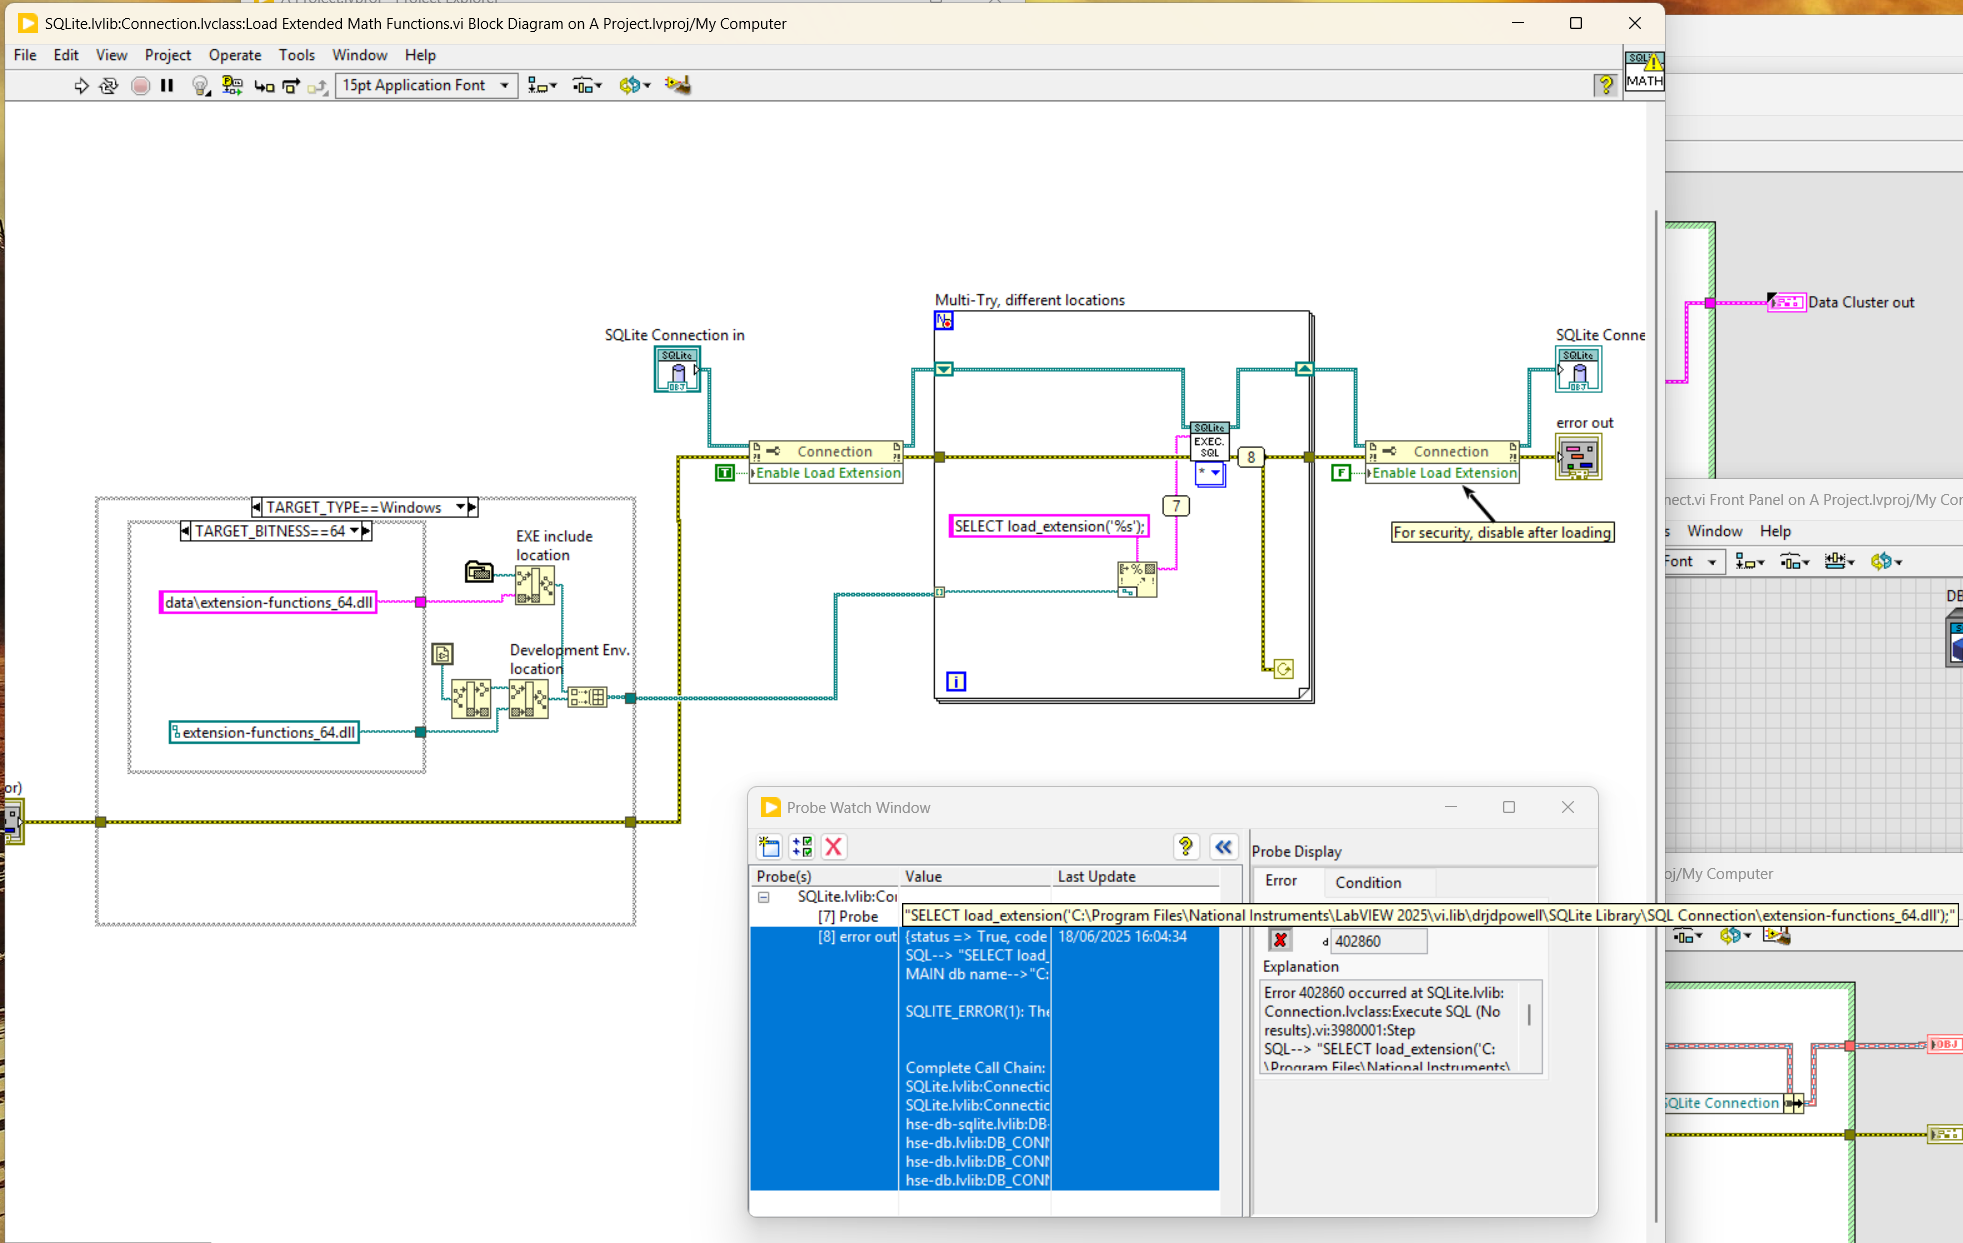This screenshot has width=1963, height=1243.
Task: Click SQLite Connection in terminal
Action: [x=677, y=370]
